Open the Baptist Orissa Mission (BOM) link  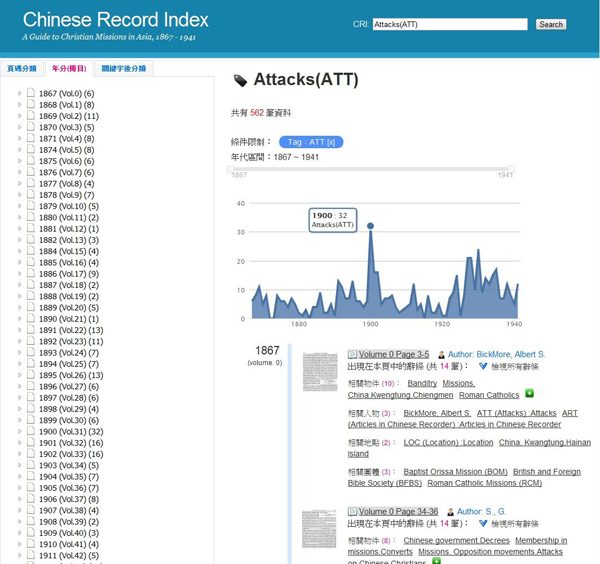click(454, 472)
